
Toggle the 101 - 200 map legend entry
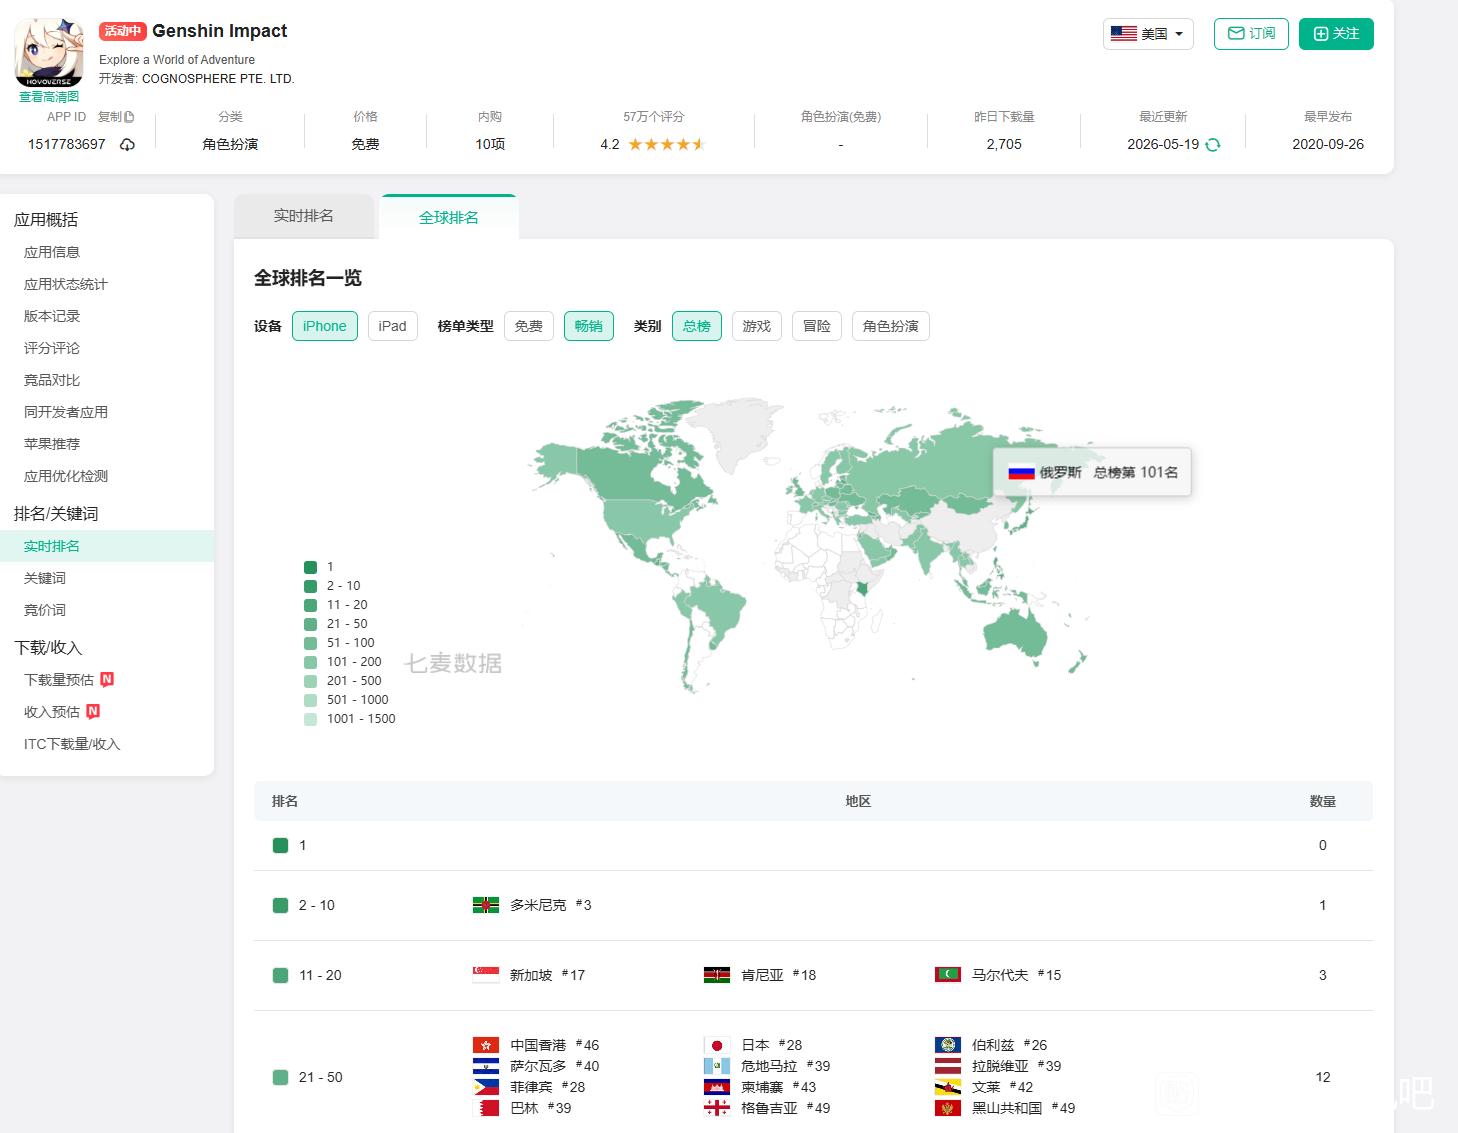click(x=343, y=662)
